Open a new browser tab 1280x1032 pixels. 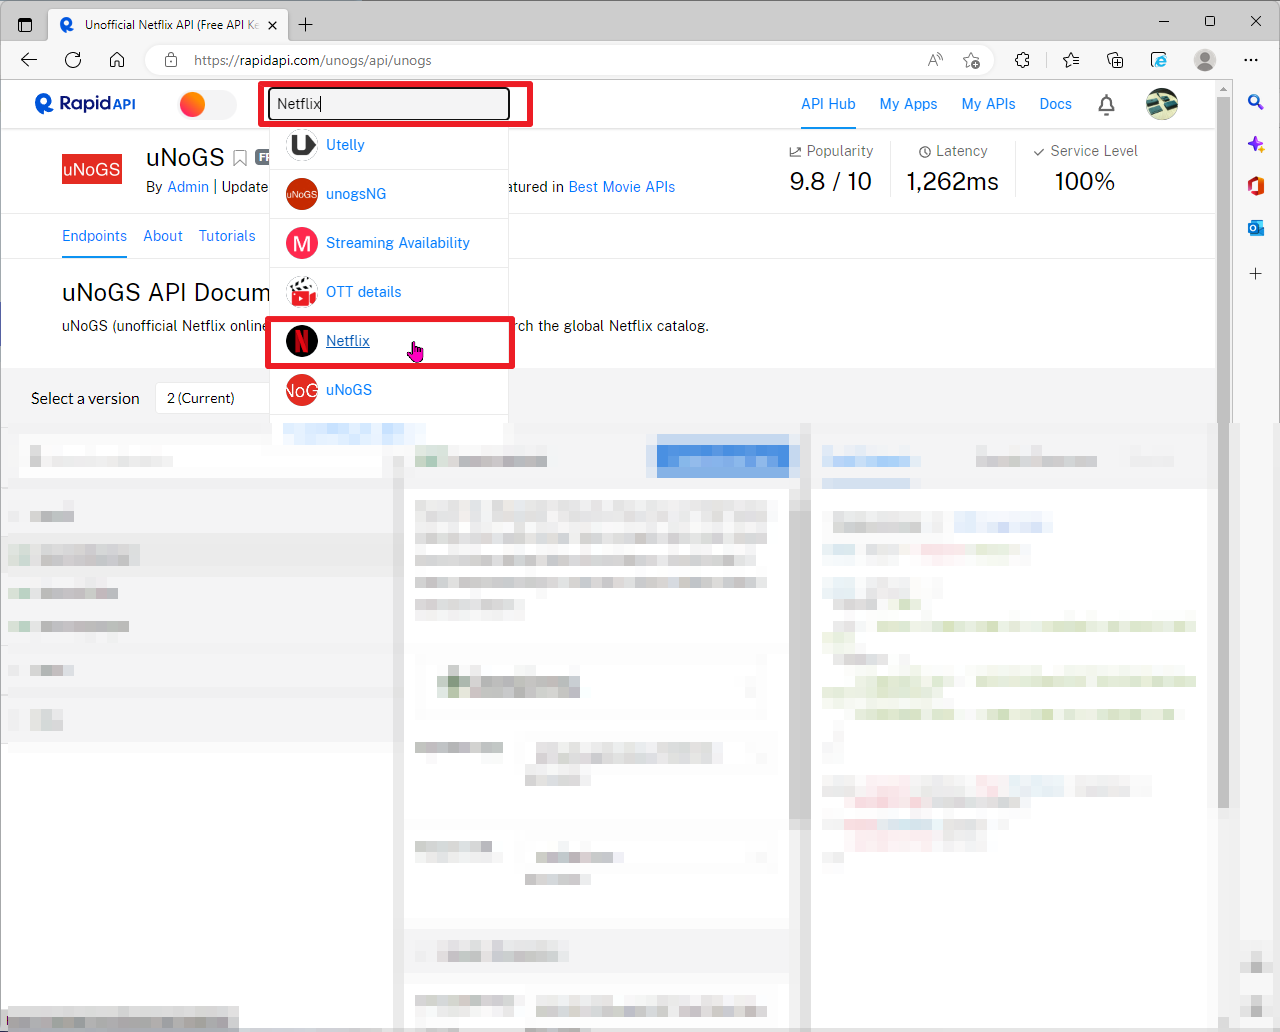point(306,24)
